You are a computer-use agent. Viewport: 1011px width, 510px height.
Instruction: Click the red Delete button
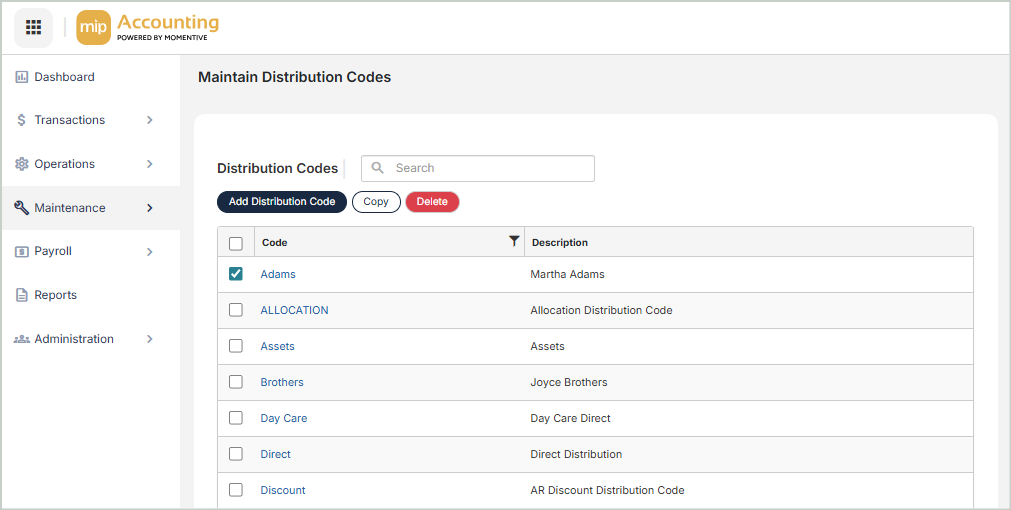[432, 202]
